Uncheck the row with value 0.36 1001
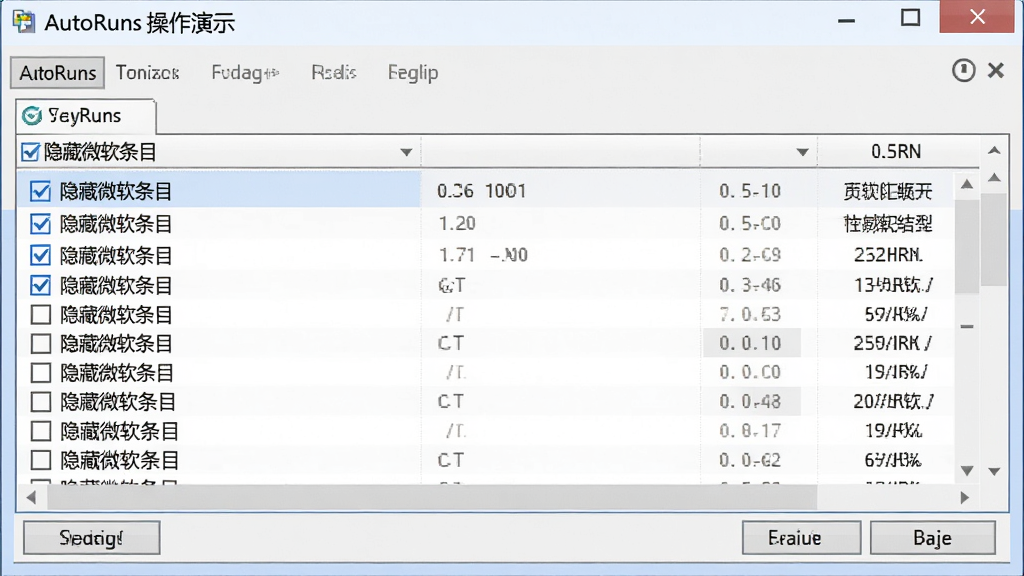 point(40,191)
